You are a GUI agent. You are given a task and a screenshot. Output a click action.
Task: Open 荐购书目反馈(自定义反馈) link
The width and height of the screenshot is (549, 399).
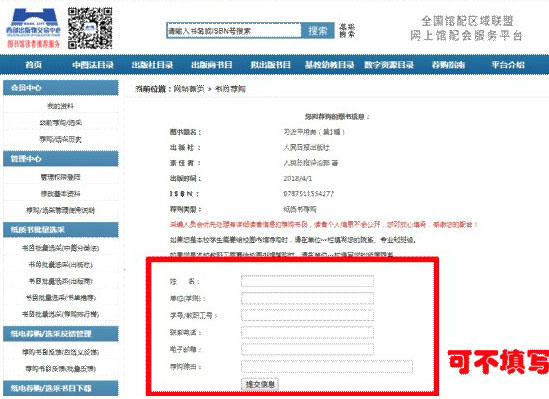point(61,352)
